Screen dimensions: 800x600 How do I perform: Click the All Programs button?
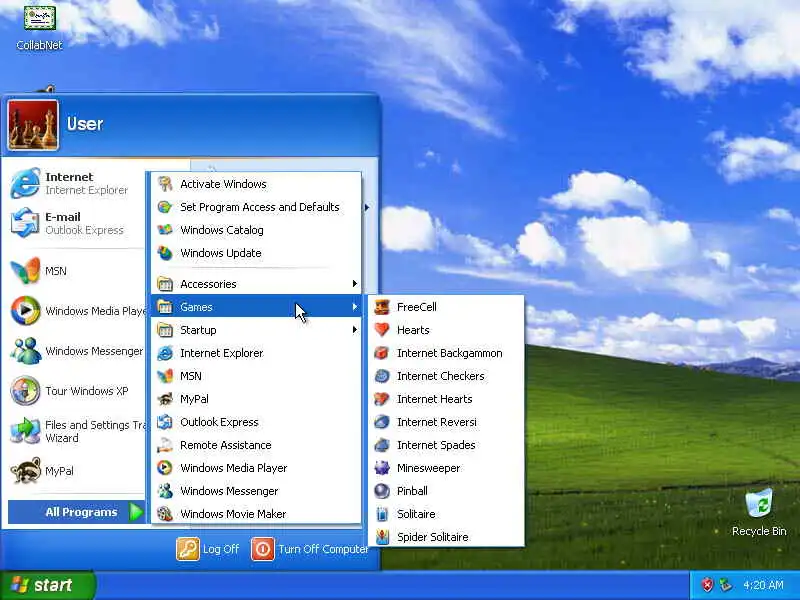pos(77,512)
